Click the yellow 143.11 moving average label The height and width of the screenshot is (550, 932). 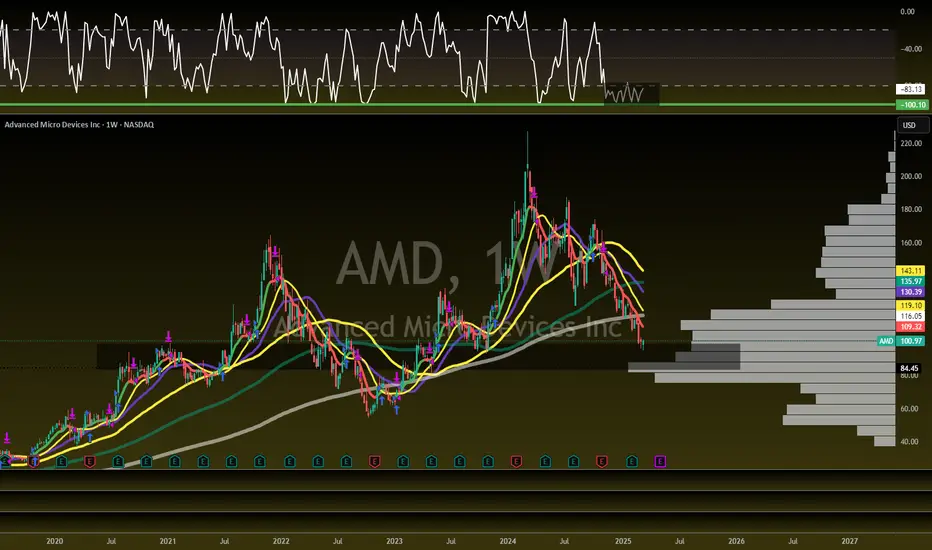(x=911, y=271)
